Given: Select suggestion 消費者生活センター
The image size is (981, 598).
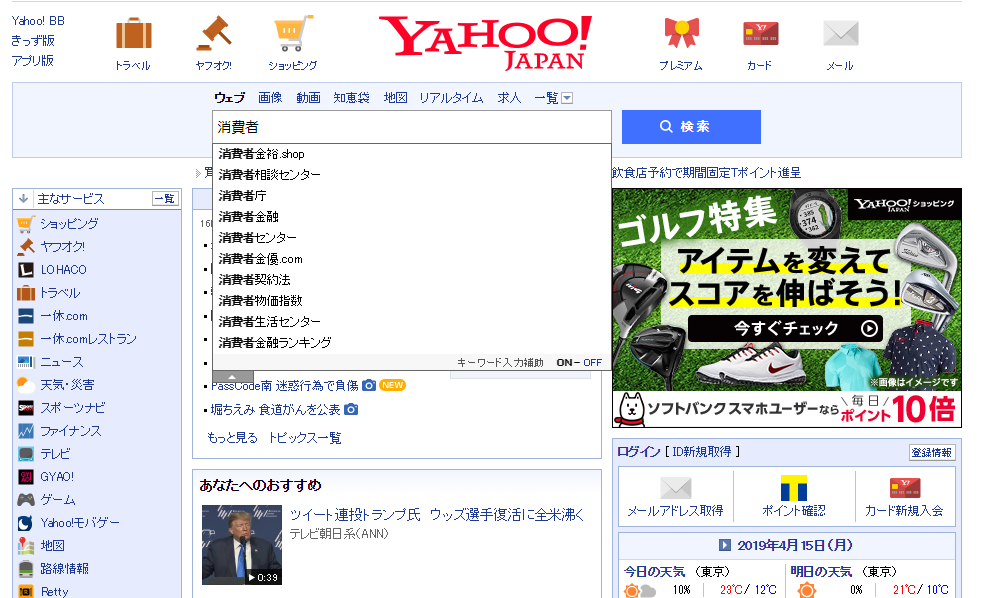Looking at the screenshot, I should click(x=412, y=322).
